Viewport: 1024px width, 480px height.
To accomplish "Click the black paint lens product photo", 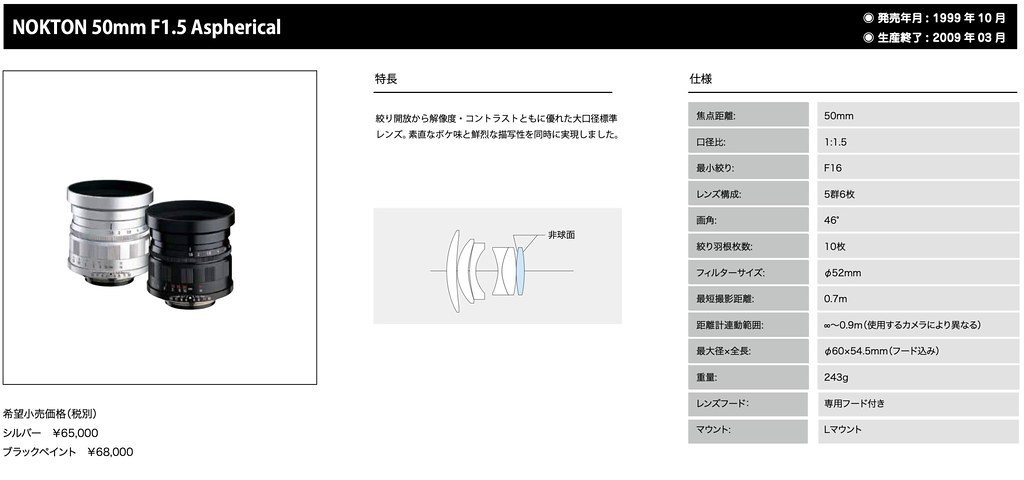I will [x=190, y=254].
